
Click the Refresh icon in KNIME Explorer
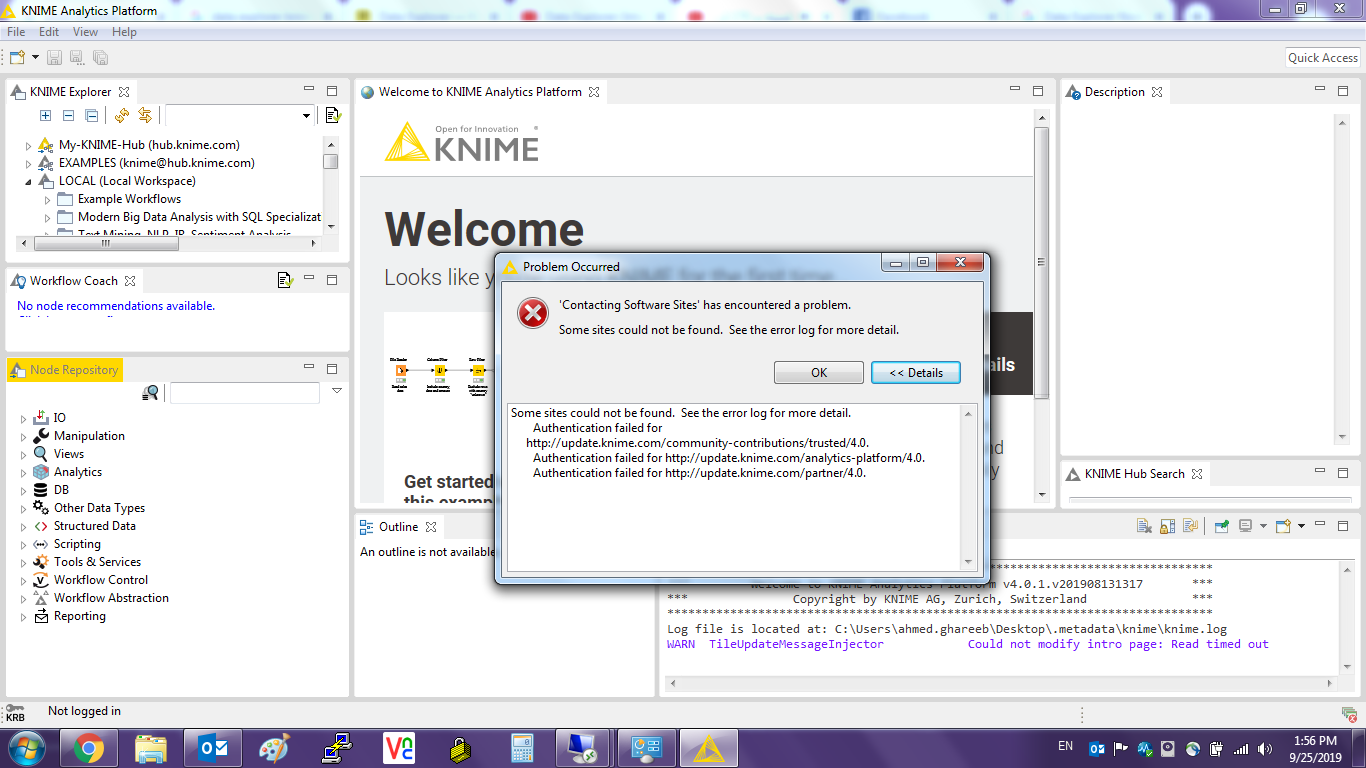122,116
